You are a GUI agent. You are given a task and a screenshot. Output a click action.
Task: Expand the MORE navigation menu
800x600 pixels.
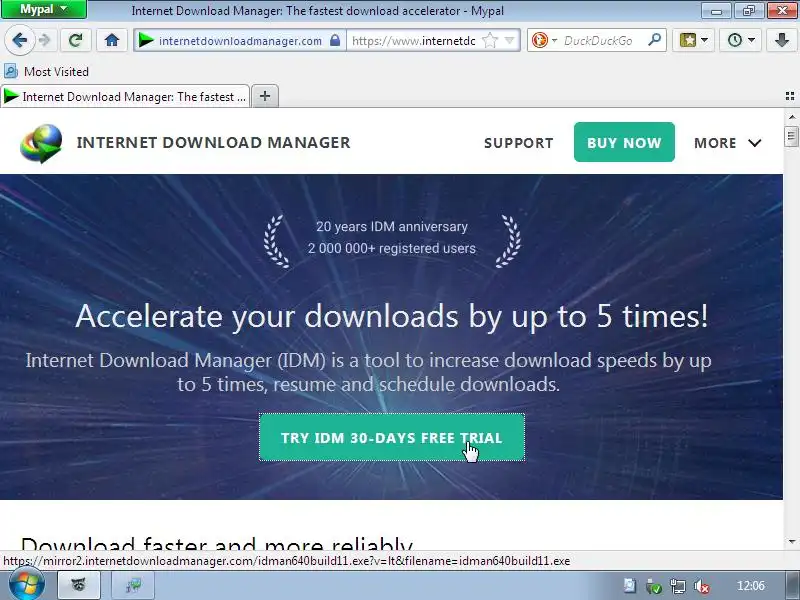coord(728,143)
